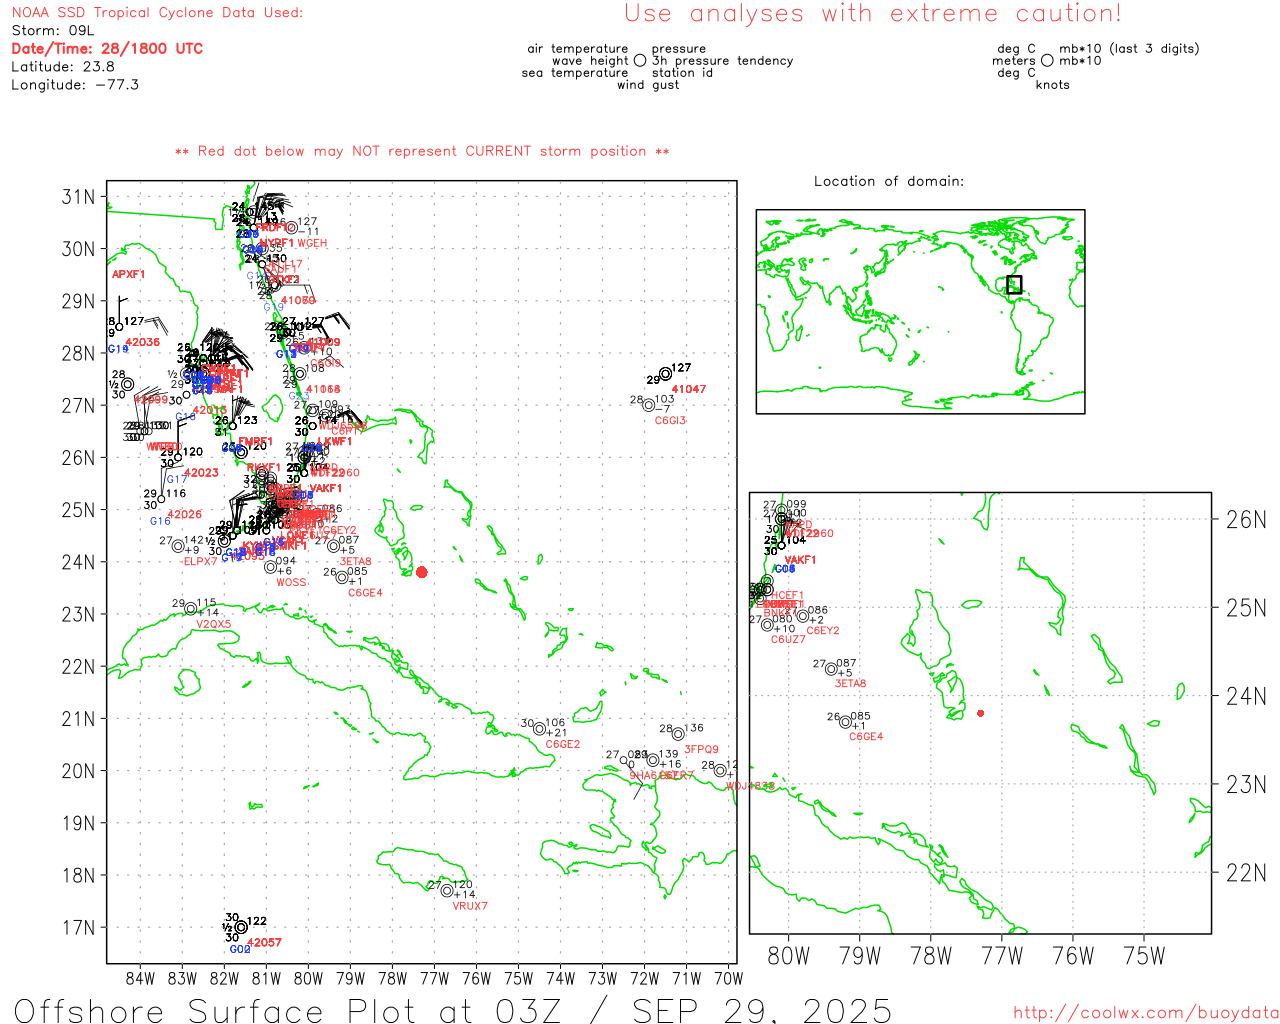Click the 84W longitude label on main map
1280x1024 pixels.
(x=141, y=978)
